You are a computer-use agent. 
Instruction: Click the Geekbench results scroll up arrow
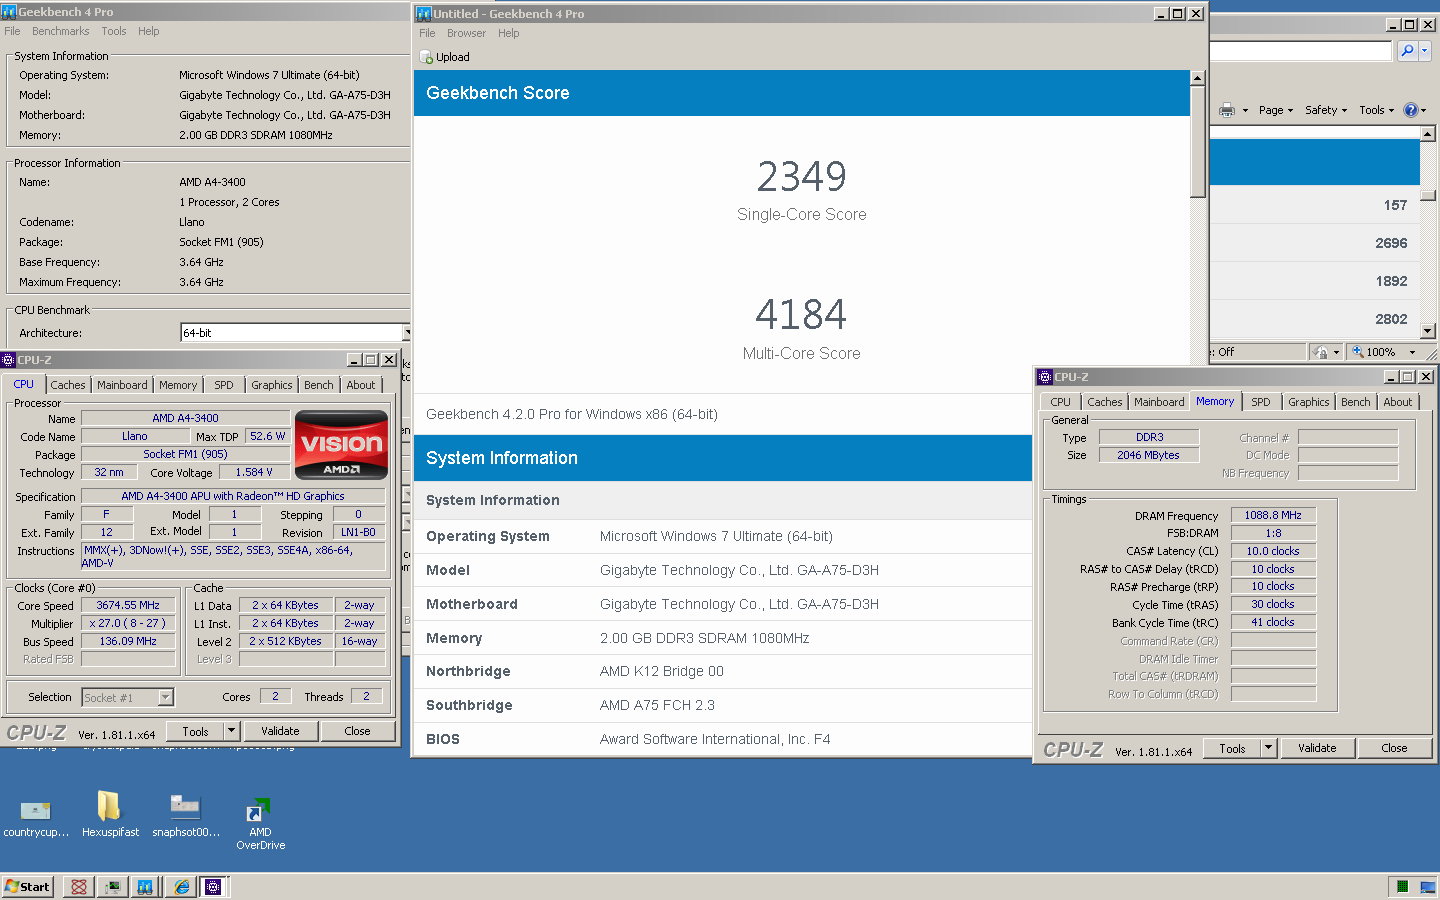pyautogui.click(x=1198, y=78)
